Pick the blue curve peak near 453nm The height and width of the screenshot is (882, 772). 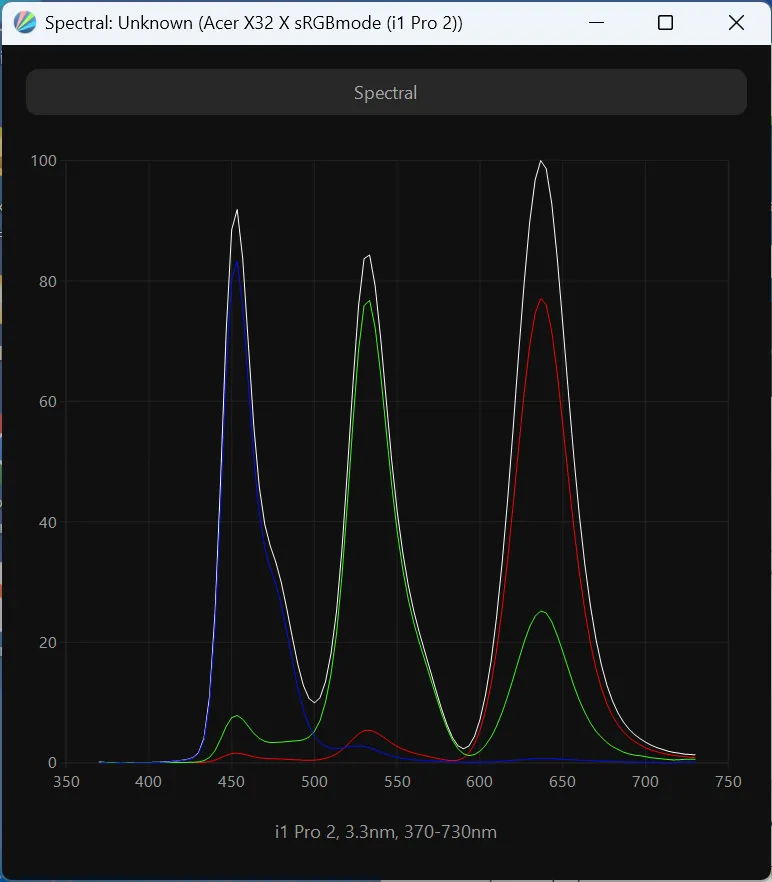(237, 261)
